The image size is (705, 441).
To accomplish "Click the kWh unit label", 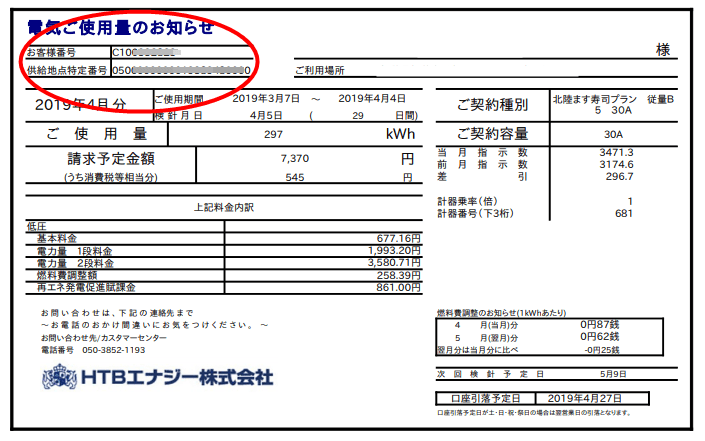I will tap(400, 134).
